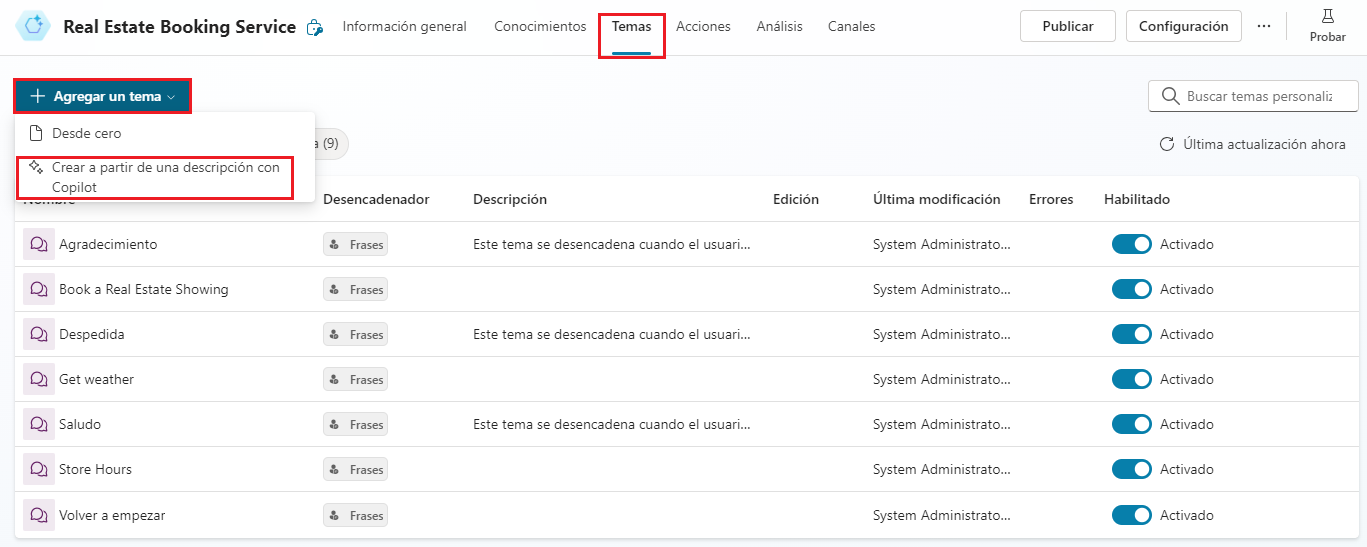This screenshot has width=1367, height=547.
Task: Toggle the Store Hours enabled switch
Action: tap(1132, 469)
